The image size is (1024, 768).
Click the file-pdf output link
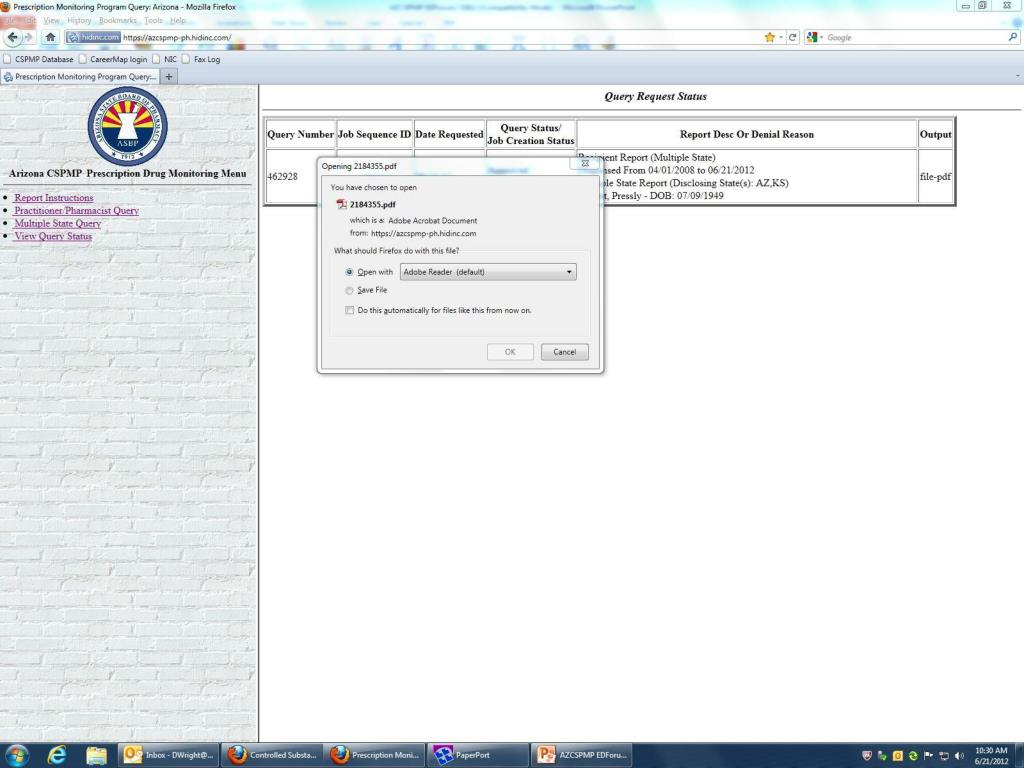pos(935,176)
